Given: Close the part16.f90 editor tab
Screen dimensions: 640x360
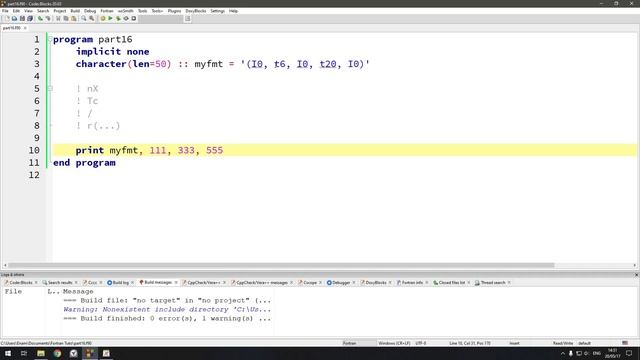Looking at the screenshot, I should click(25, 28).
